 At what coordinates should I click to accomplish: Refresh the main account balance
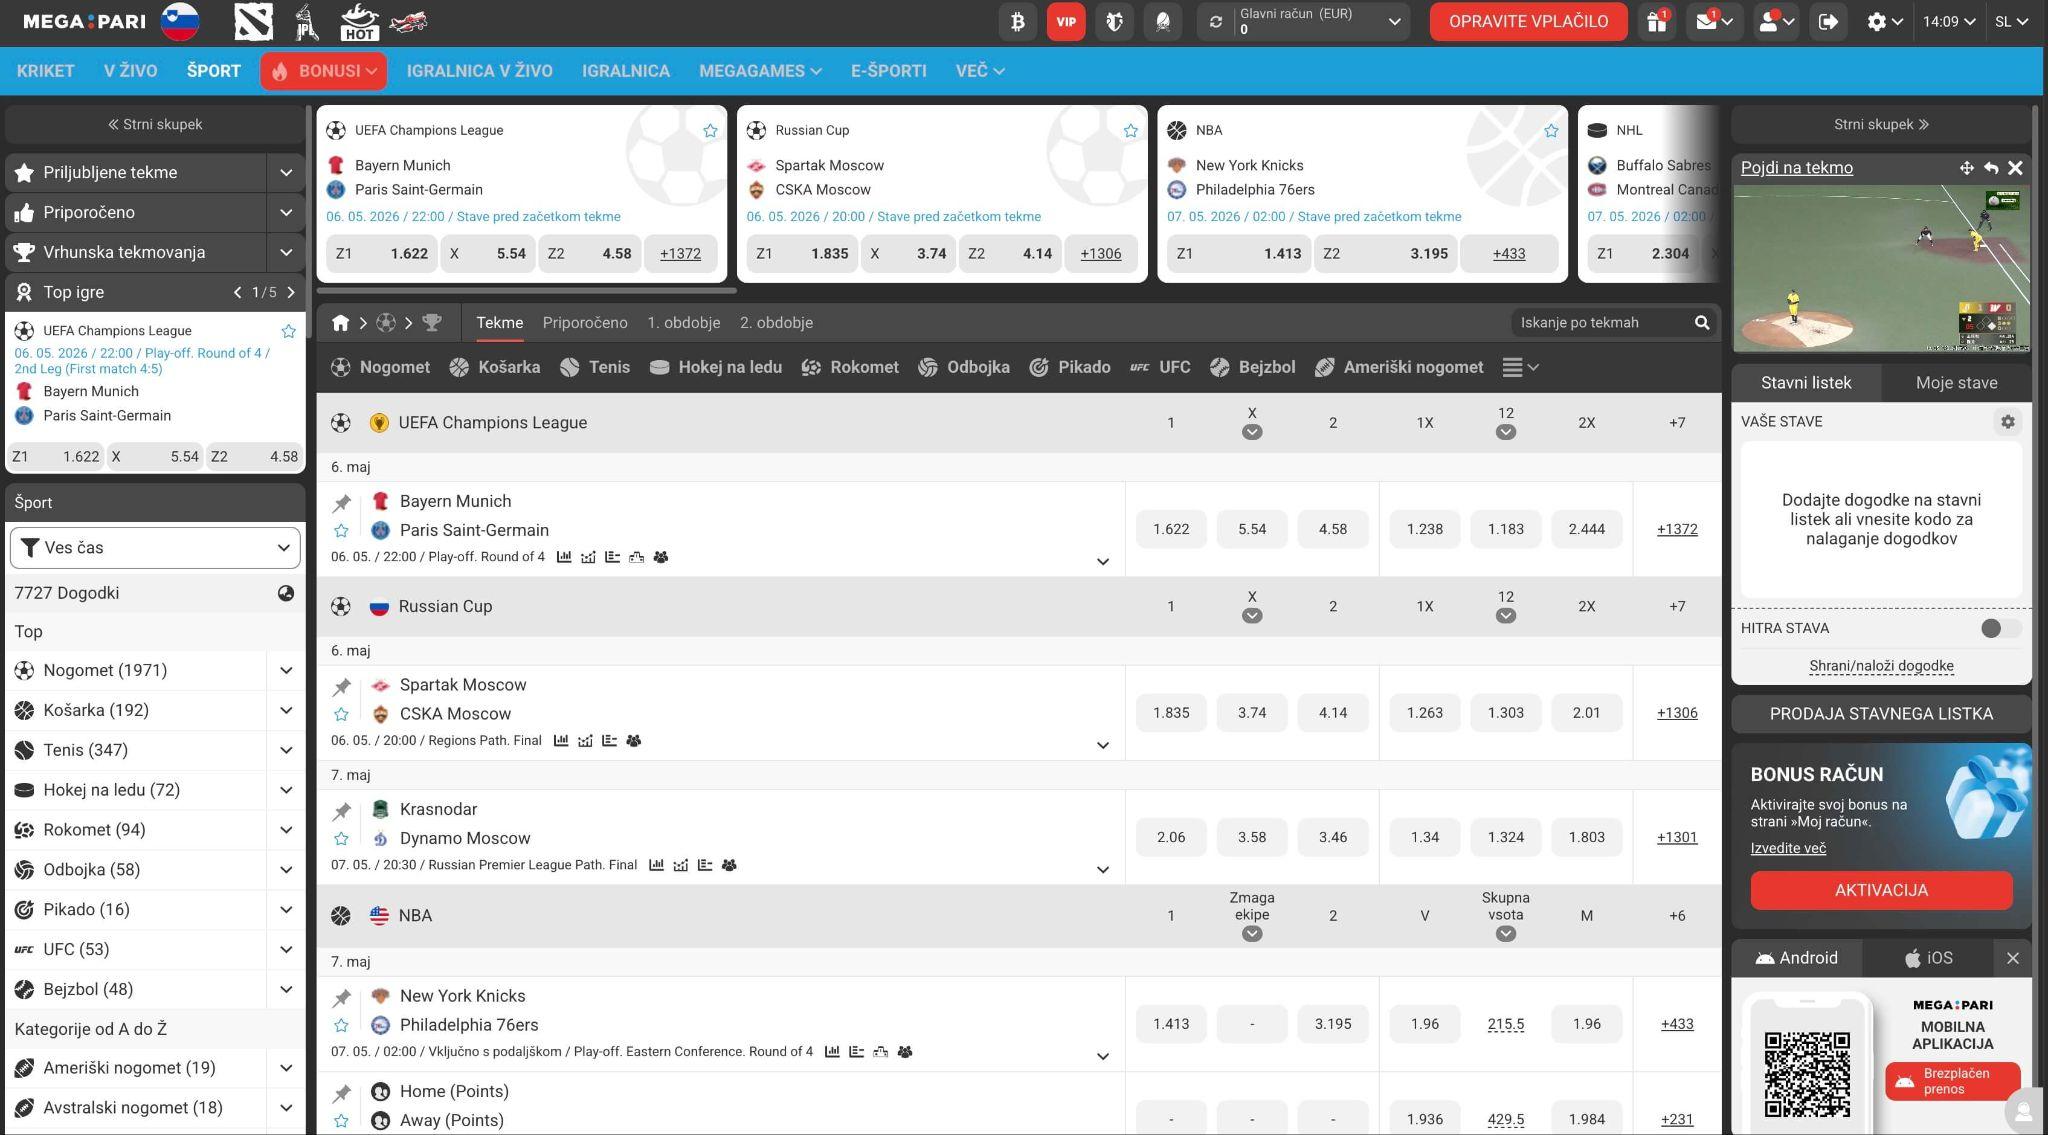coord(1215,21)
